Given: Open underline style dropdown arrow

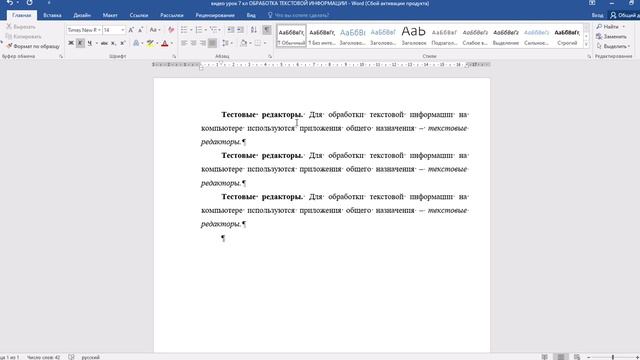Looking at the screenshot, I should pyautogui.click(x=96, y=43).
